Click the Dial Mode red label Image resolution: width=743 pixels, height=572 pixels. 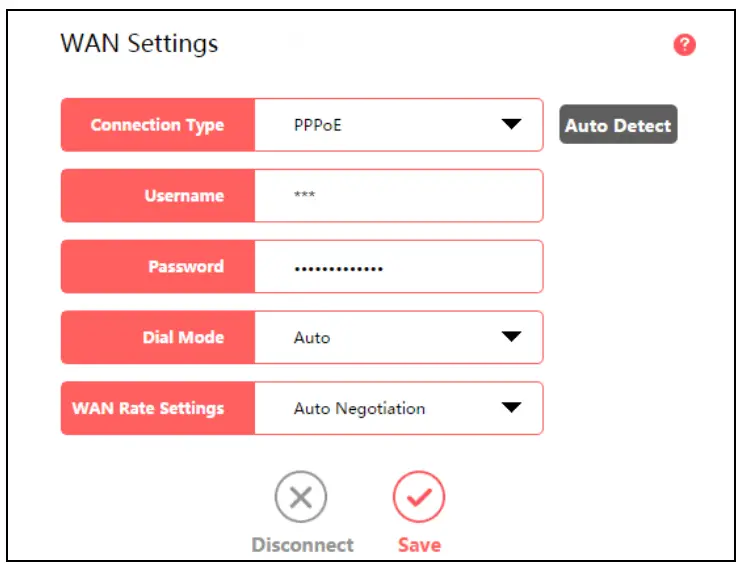point(158,337)
